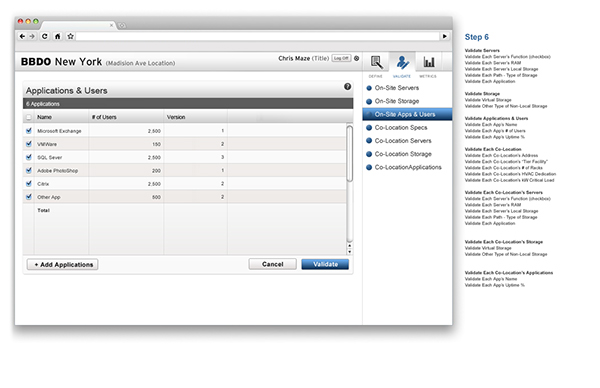Viewport: 600px width, 388px height.
Task: Go back with the browser back arrow
Action: (x=22, y=36)
